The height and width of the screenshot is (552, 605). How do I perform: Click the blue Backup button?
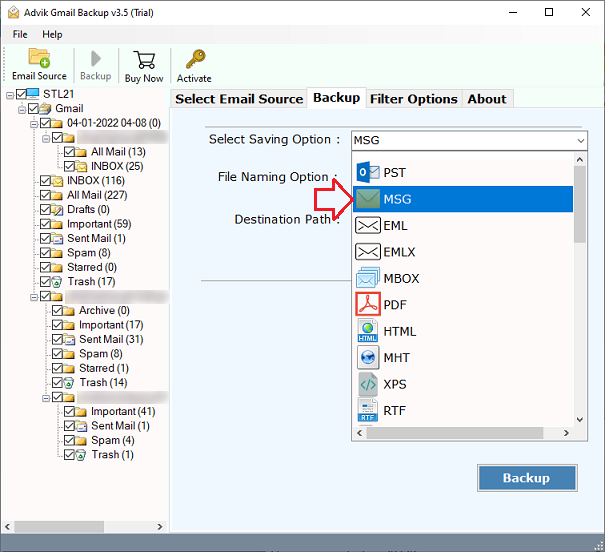point(527,478)
